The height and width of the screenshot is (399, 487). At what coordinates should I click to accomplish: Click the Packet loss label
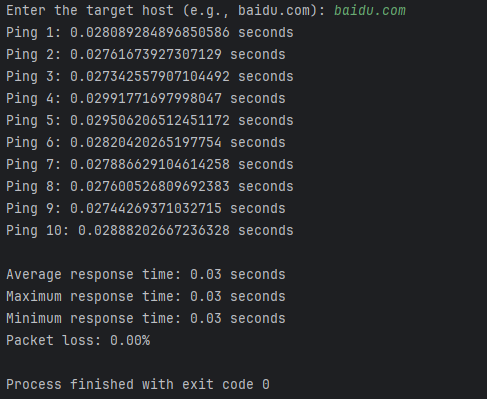[x=53, y=341]
